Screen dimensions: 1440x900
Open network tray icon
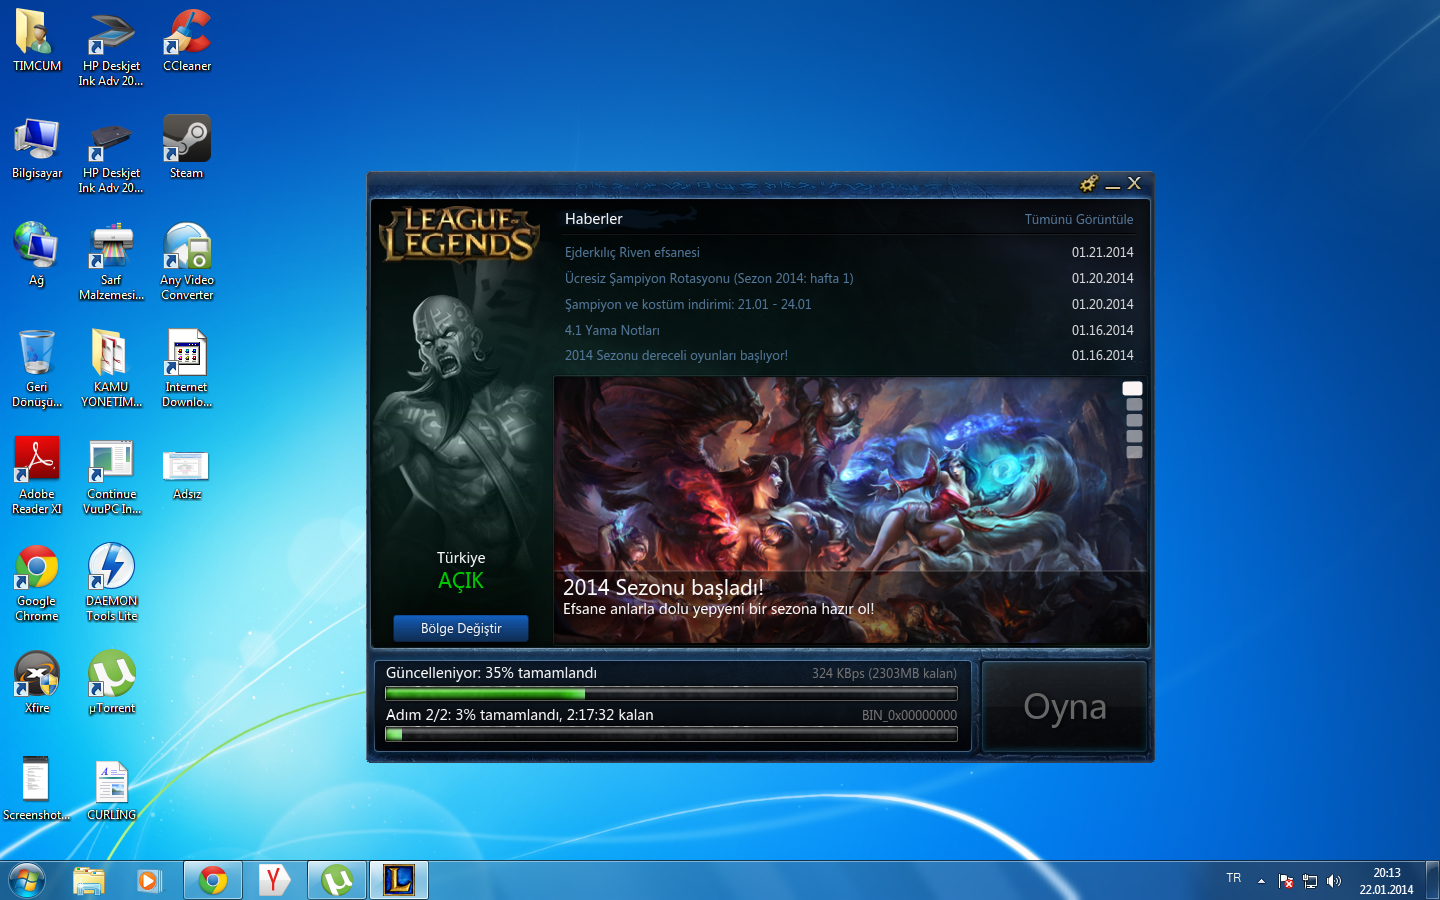pyautogui.click(x=1310, y=881)
